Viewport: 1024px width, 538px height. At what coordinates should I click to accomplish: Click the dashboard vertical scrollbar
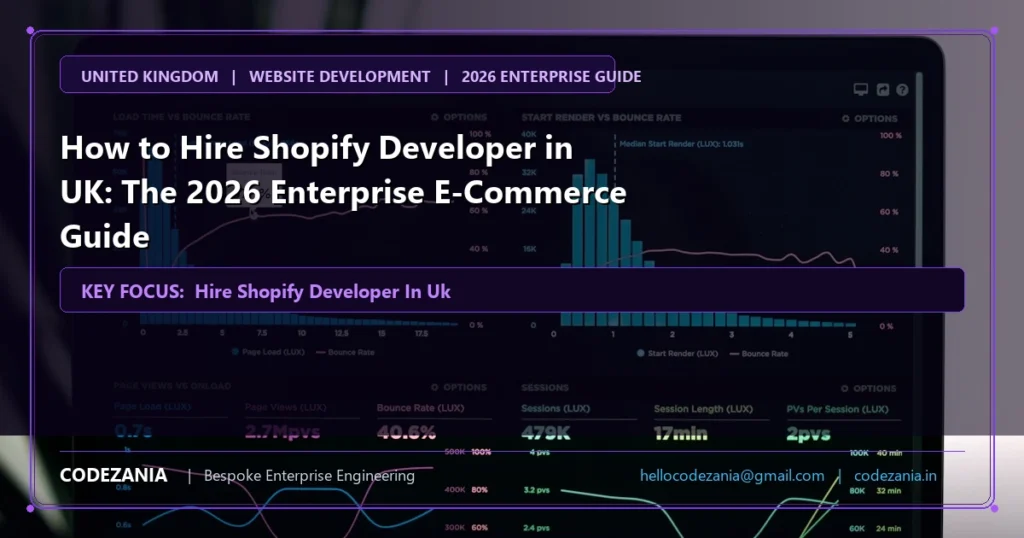920,170
